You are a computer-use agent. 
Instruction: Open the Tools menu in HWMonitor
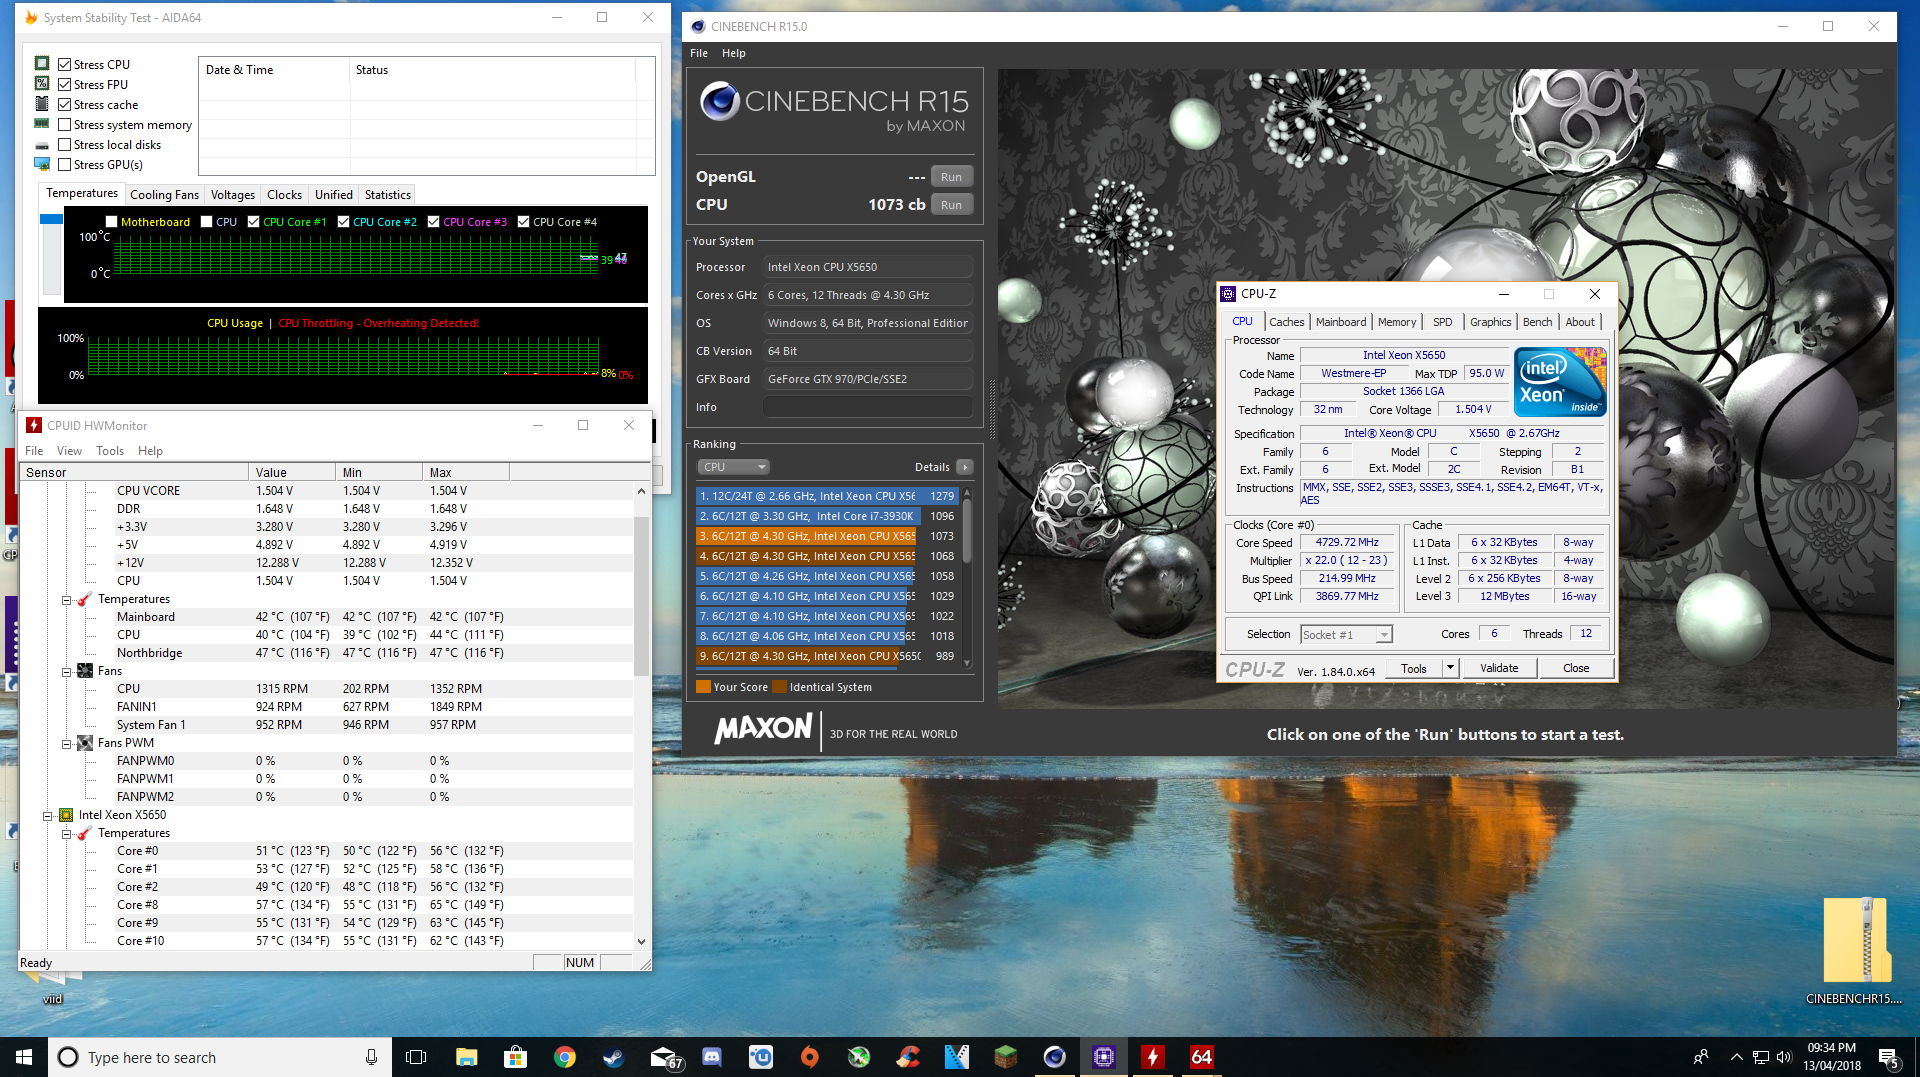pos(110,451)
